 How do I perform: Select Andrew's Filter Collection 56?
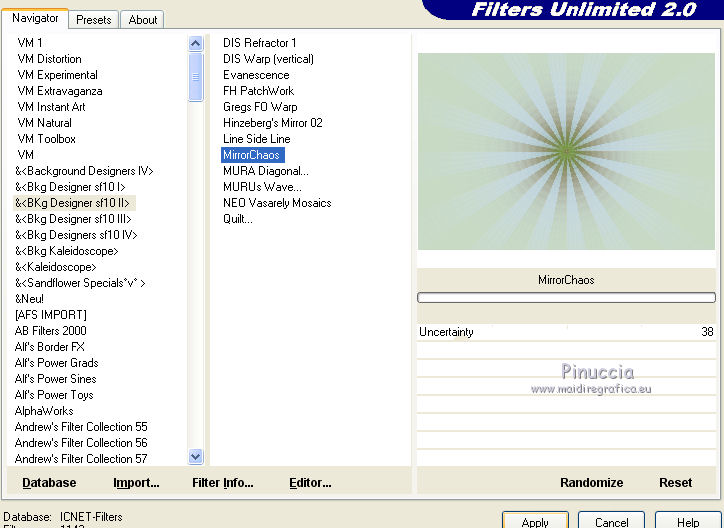[x=81, y=443]
